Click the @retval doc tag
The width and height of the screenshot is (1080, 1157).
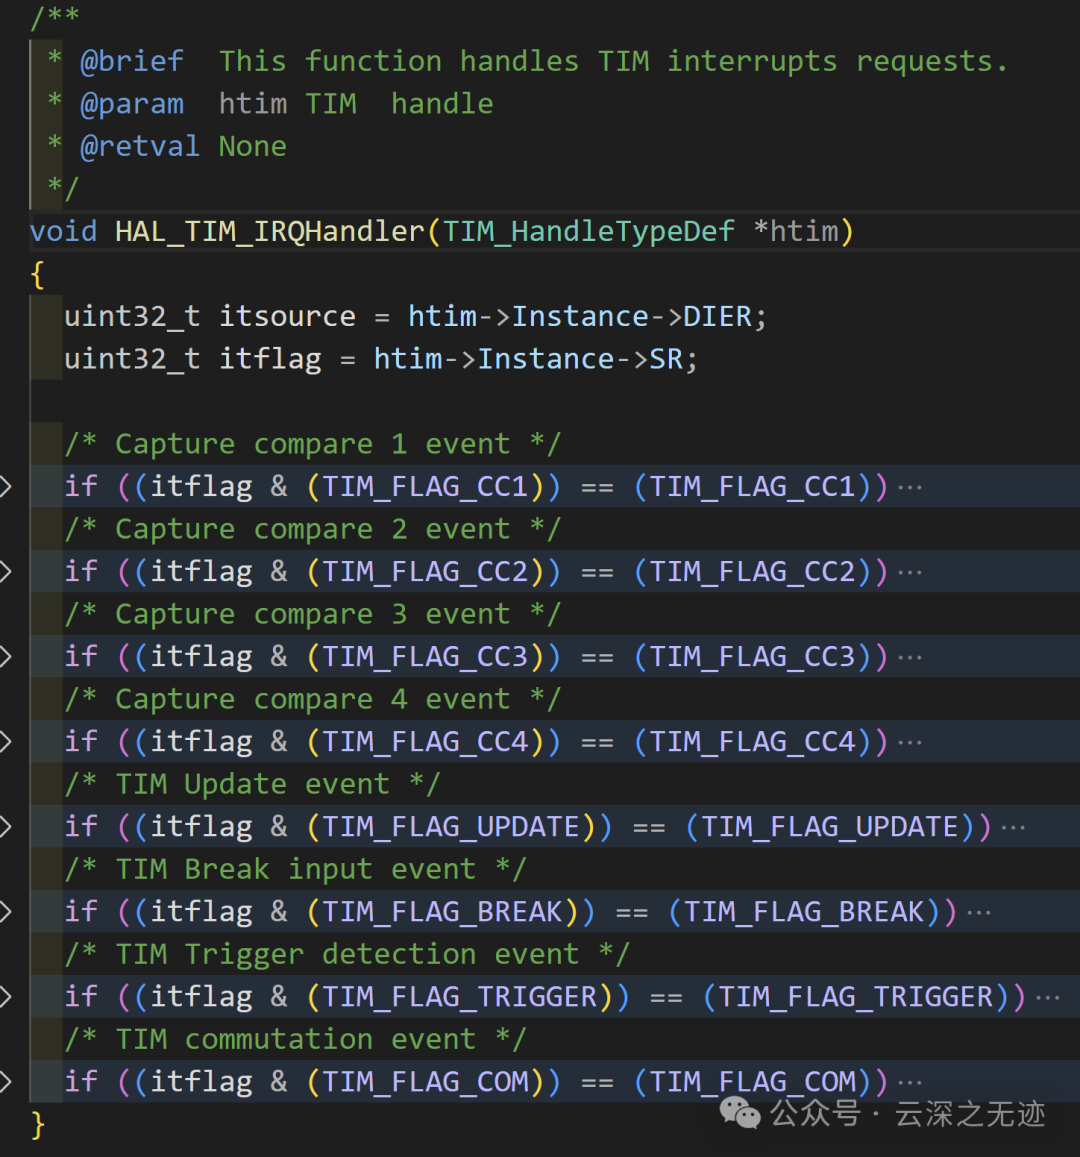[140, 146]
